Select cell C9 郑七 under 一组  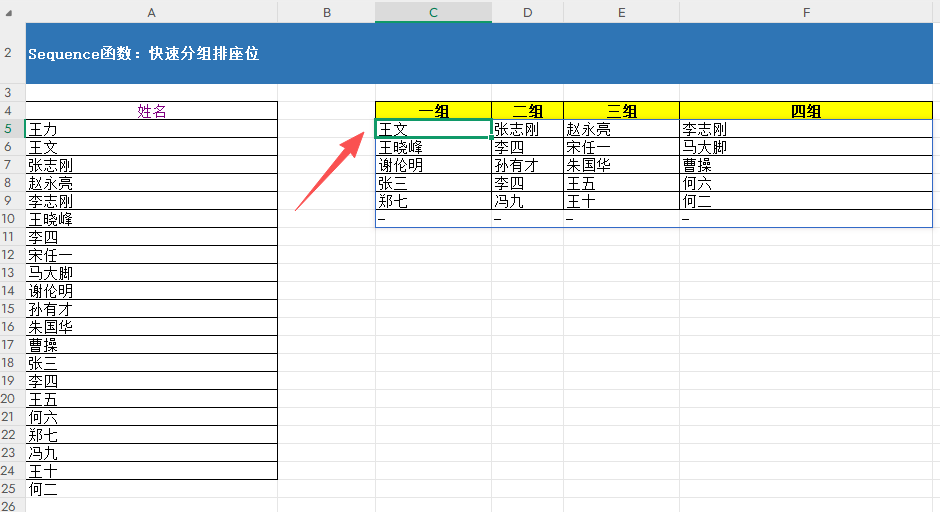(x=433, y=201)
